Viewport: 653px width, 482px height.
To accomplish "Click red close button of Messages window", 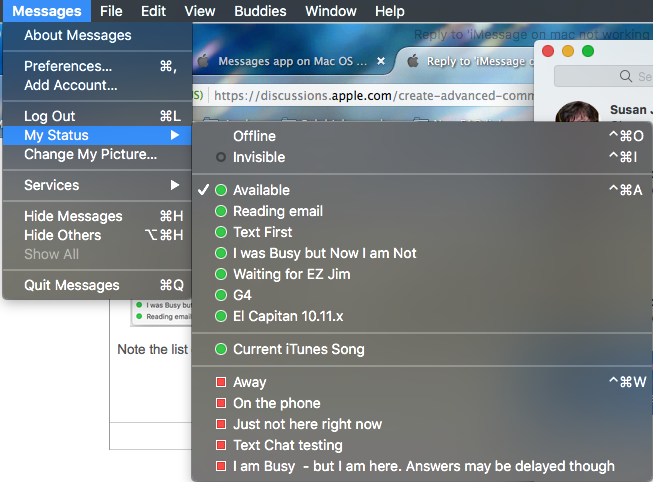I will point(548,51).
